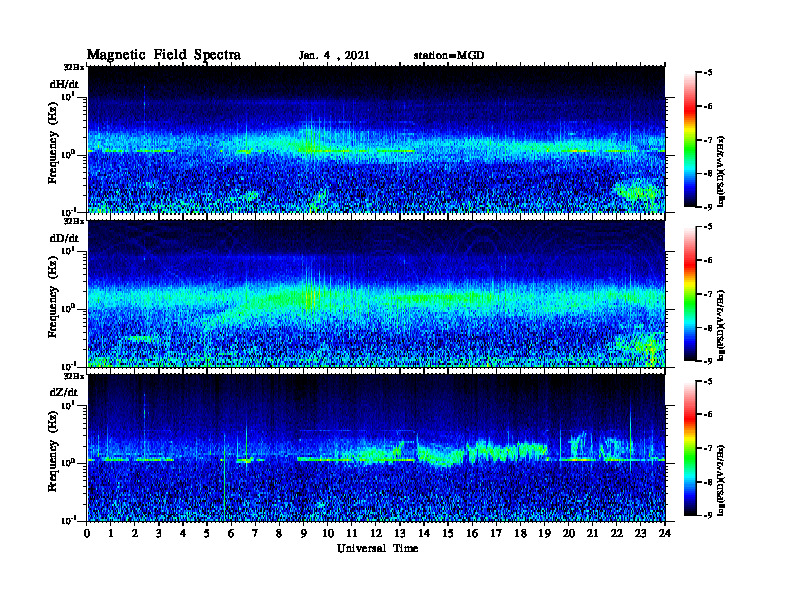The image size is (792, 612).
Task: Click hour tick label "18" on time axis
Action: 520,533
